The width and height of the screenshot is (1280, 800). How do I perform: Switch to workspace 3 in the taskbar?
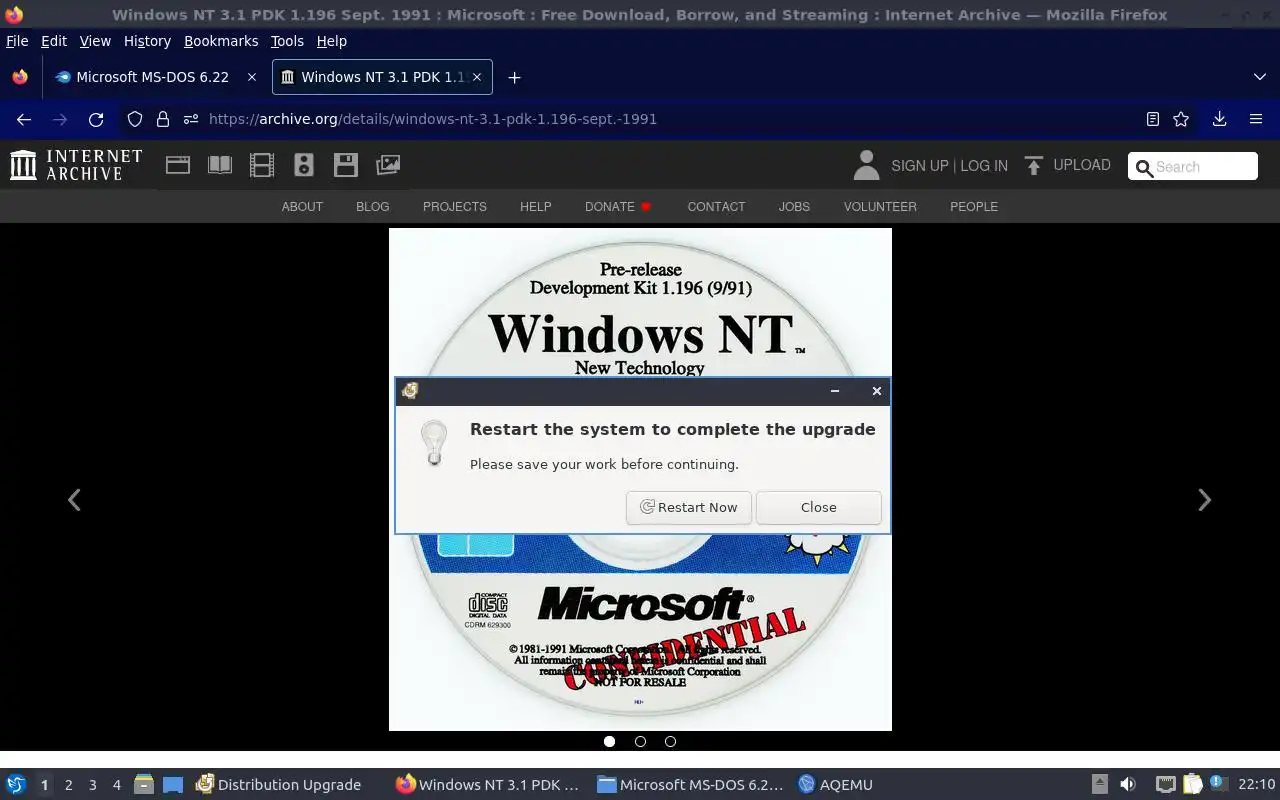click(x=92, y=785)
